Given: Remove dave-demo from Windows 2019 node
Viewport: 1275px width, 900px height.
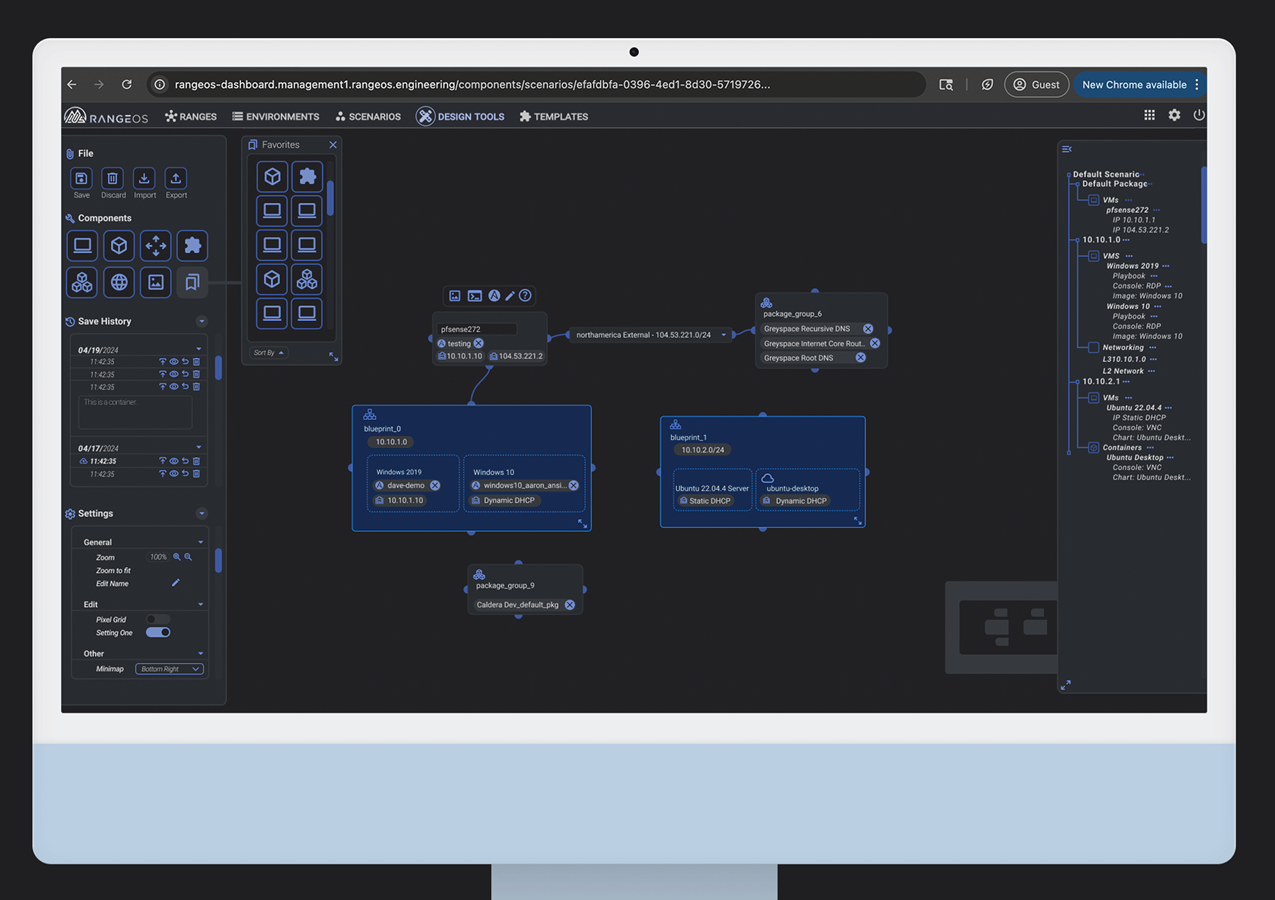Looking at the screenshot, I should pos(435,485).
